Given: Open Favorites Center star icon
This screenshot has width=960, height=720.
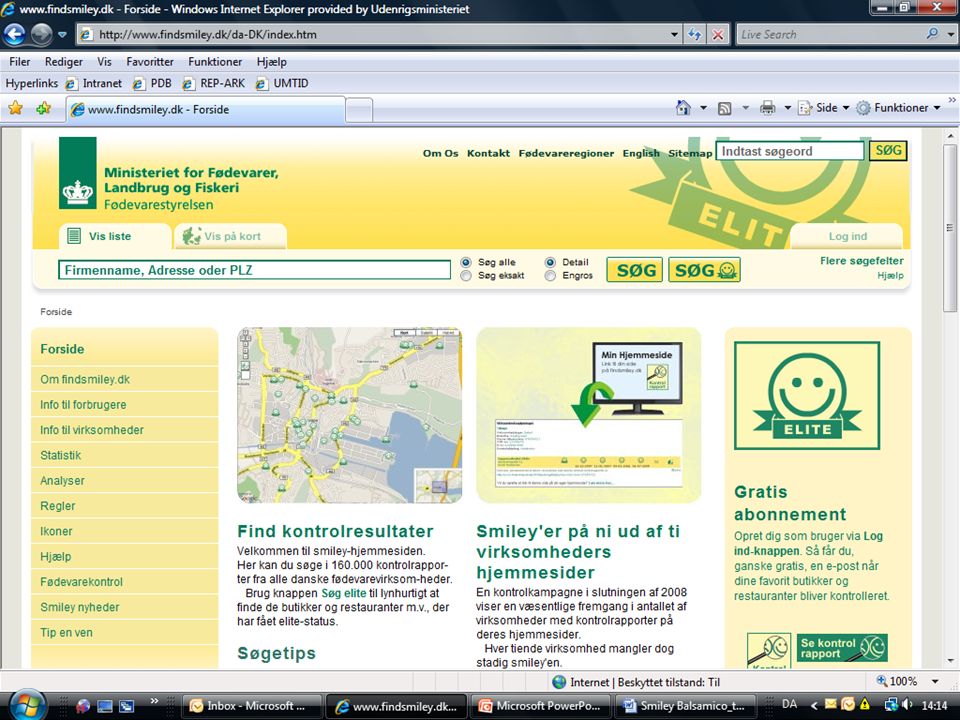Looking at the screenshot, I should tap(15, 108).
